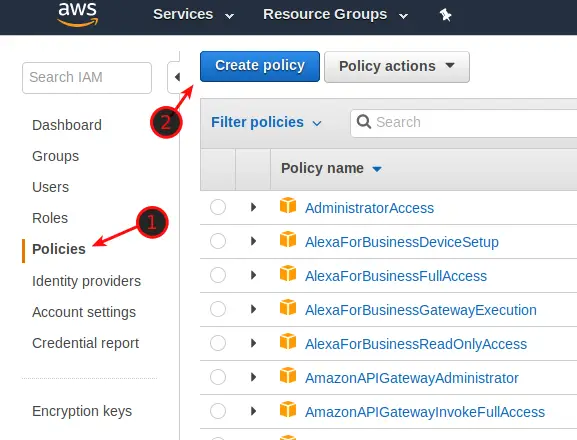Open Encryption keys in sidebar
The width and height of the screenshot is (577, 440).
click(x=82, y=411)
